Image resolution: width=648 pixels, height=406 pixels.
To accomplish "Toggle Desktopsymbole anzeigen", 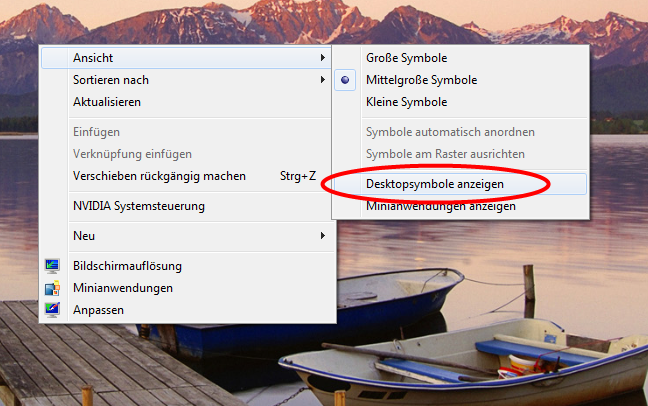I will point(460,184).
